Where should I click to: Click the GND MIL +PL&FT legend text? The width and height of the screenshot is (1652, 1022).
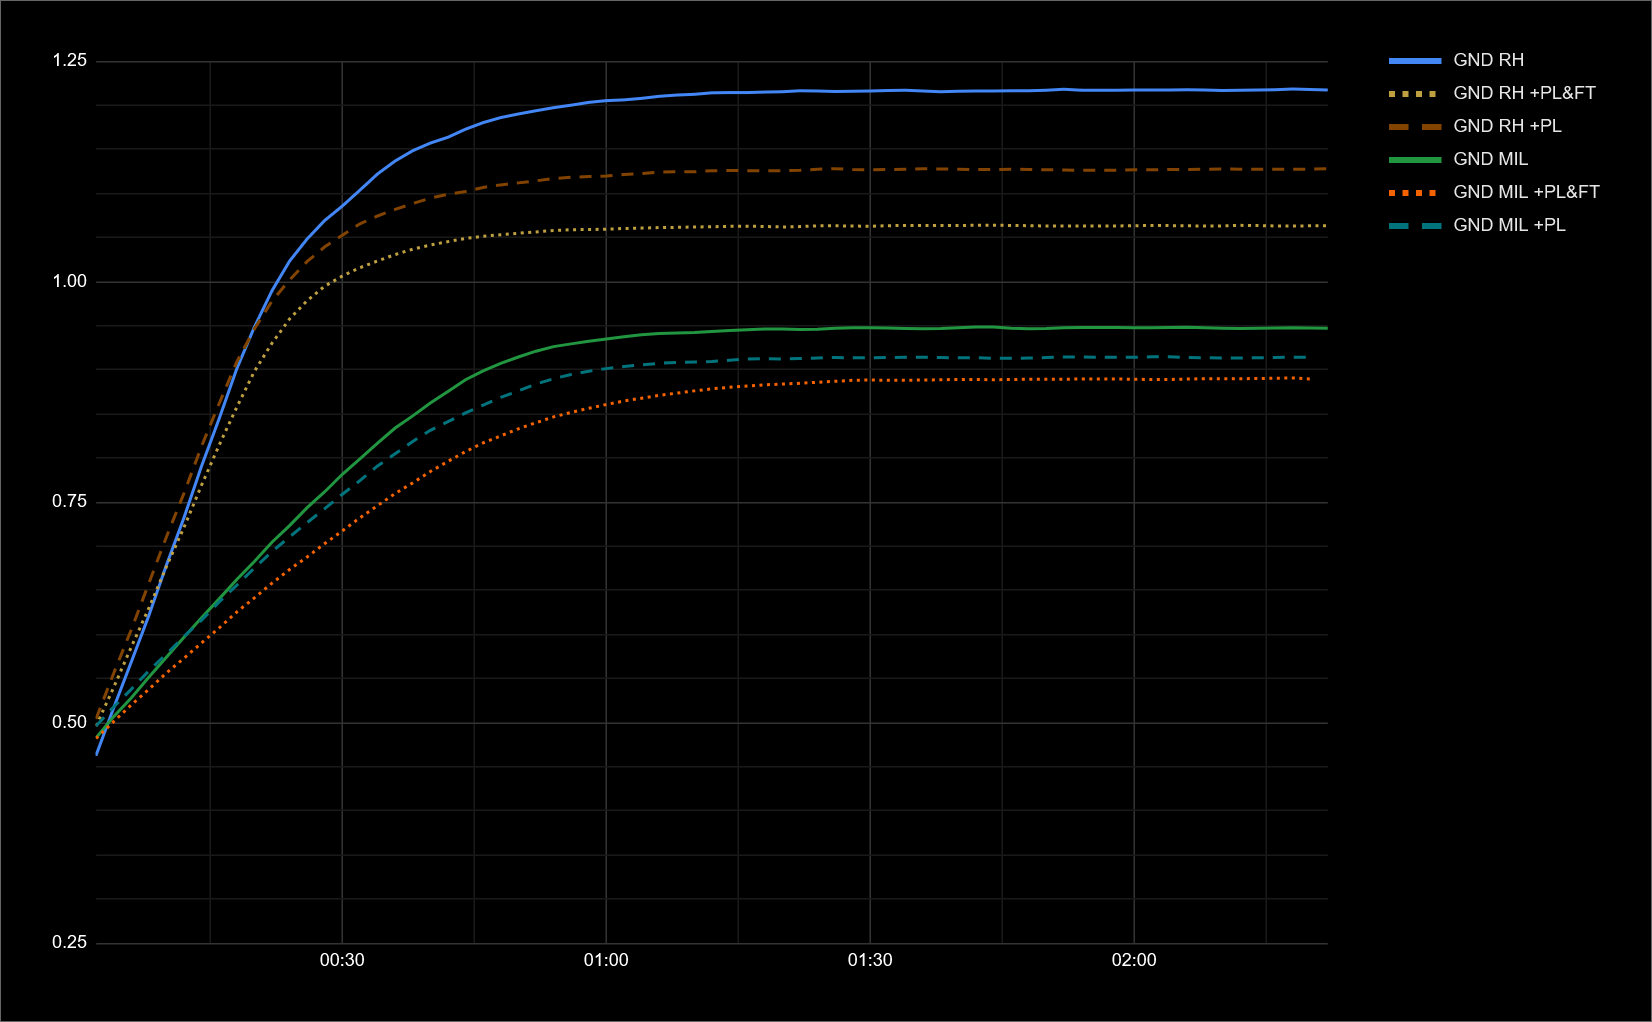click(1526, 192)
